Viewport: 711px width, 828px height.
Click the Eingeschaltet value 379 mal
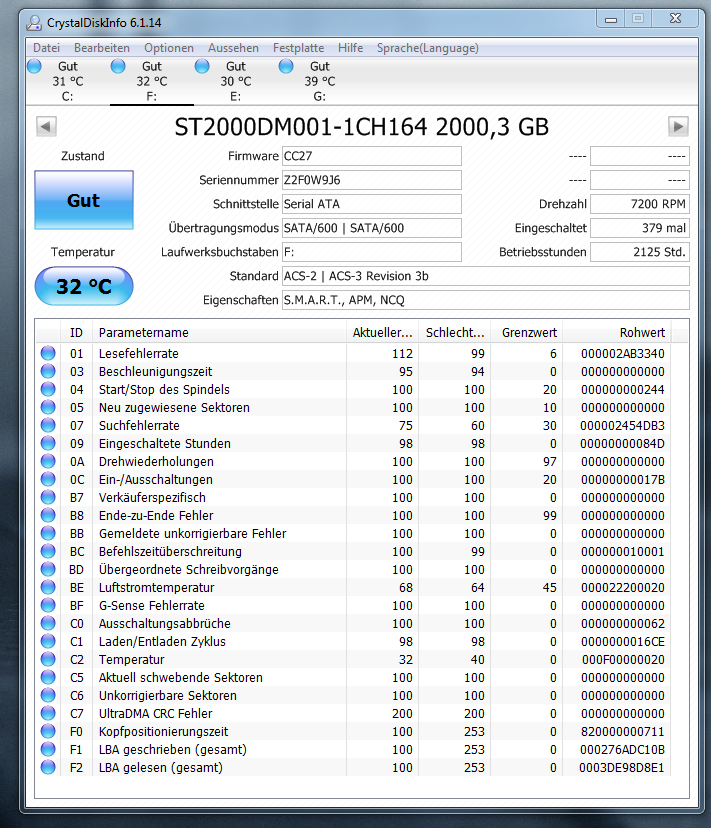[x=640, y=228]
